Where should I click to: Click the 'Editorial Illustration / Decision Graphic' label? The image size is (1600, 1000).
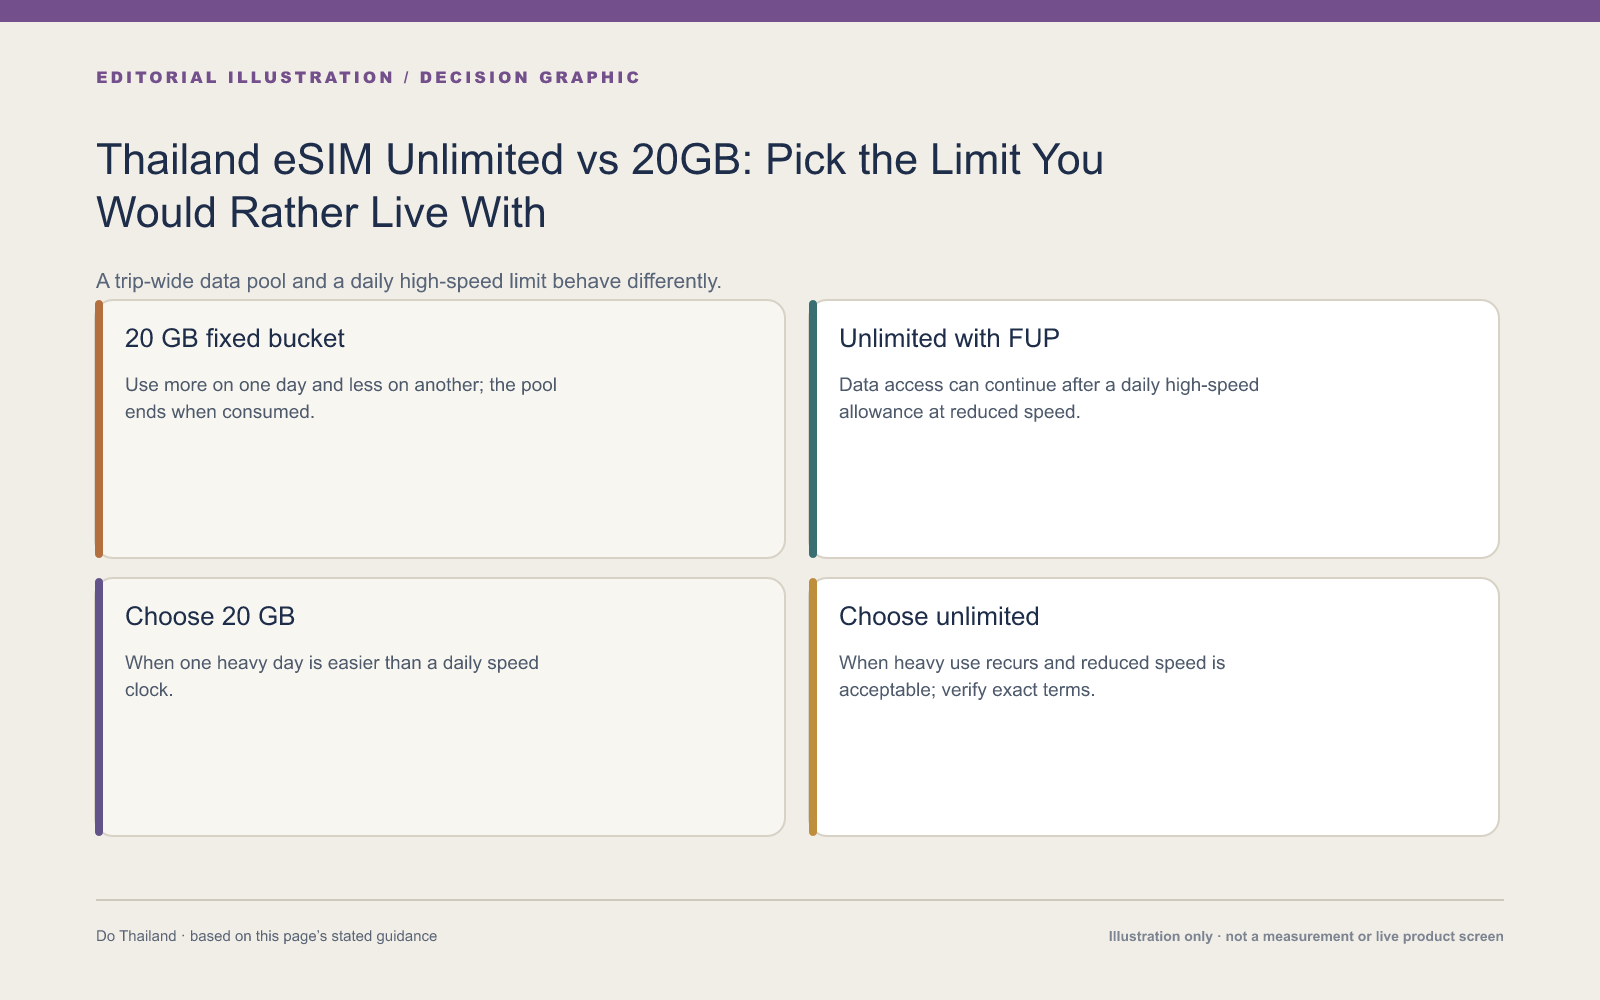[368, 77]
